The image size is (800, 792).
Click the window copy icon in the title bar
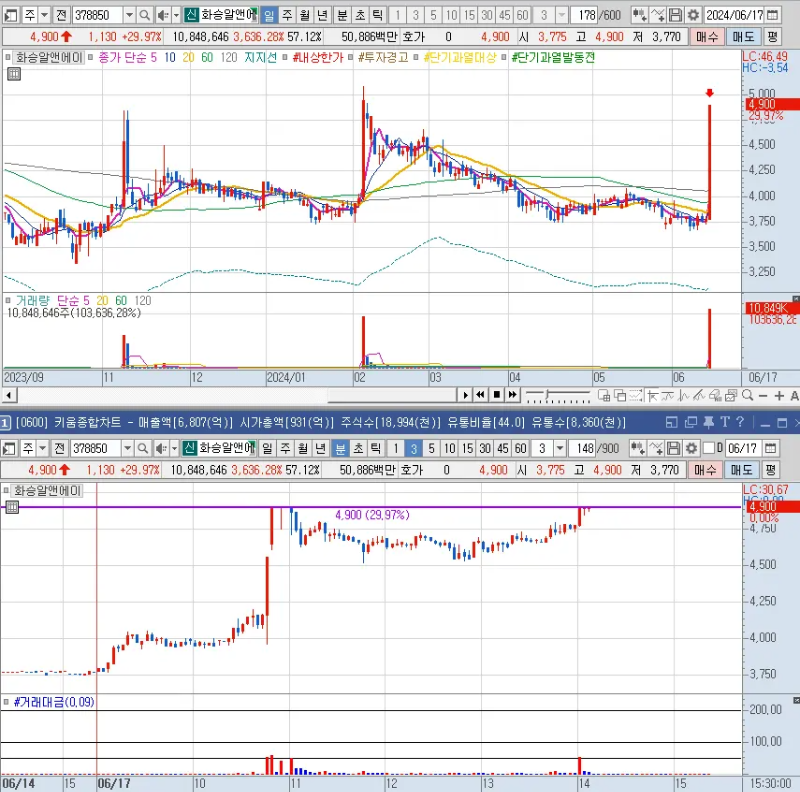691,422
